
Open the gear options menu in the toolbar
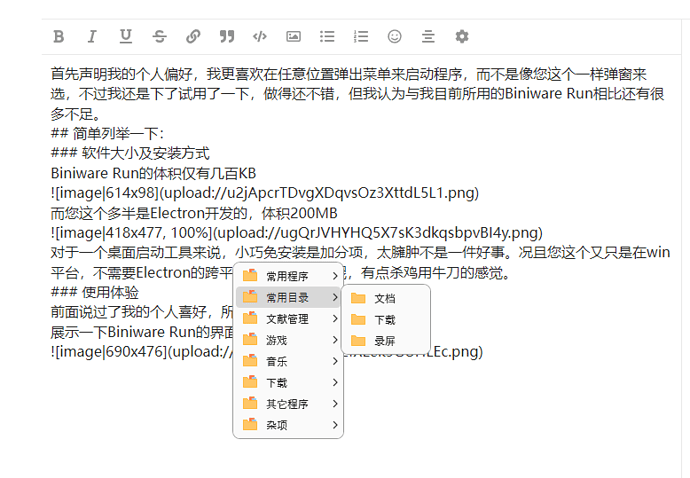[x=461, y=36]
